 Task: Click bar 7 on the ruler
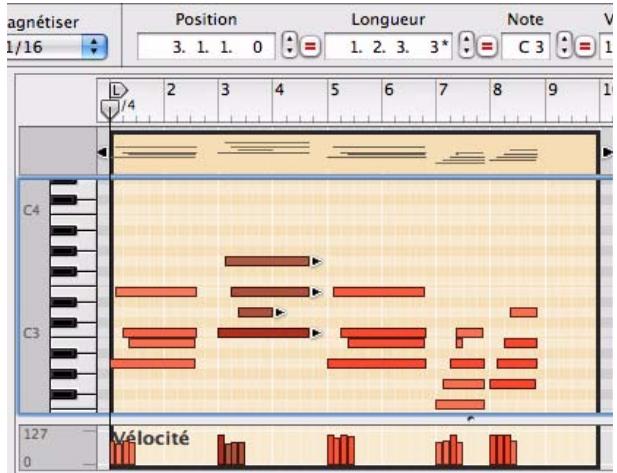443,90
